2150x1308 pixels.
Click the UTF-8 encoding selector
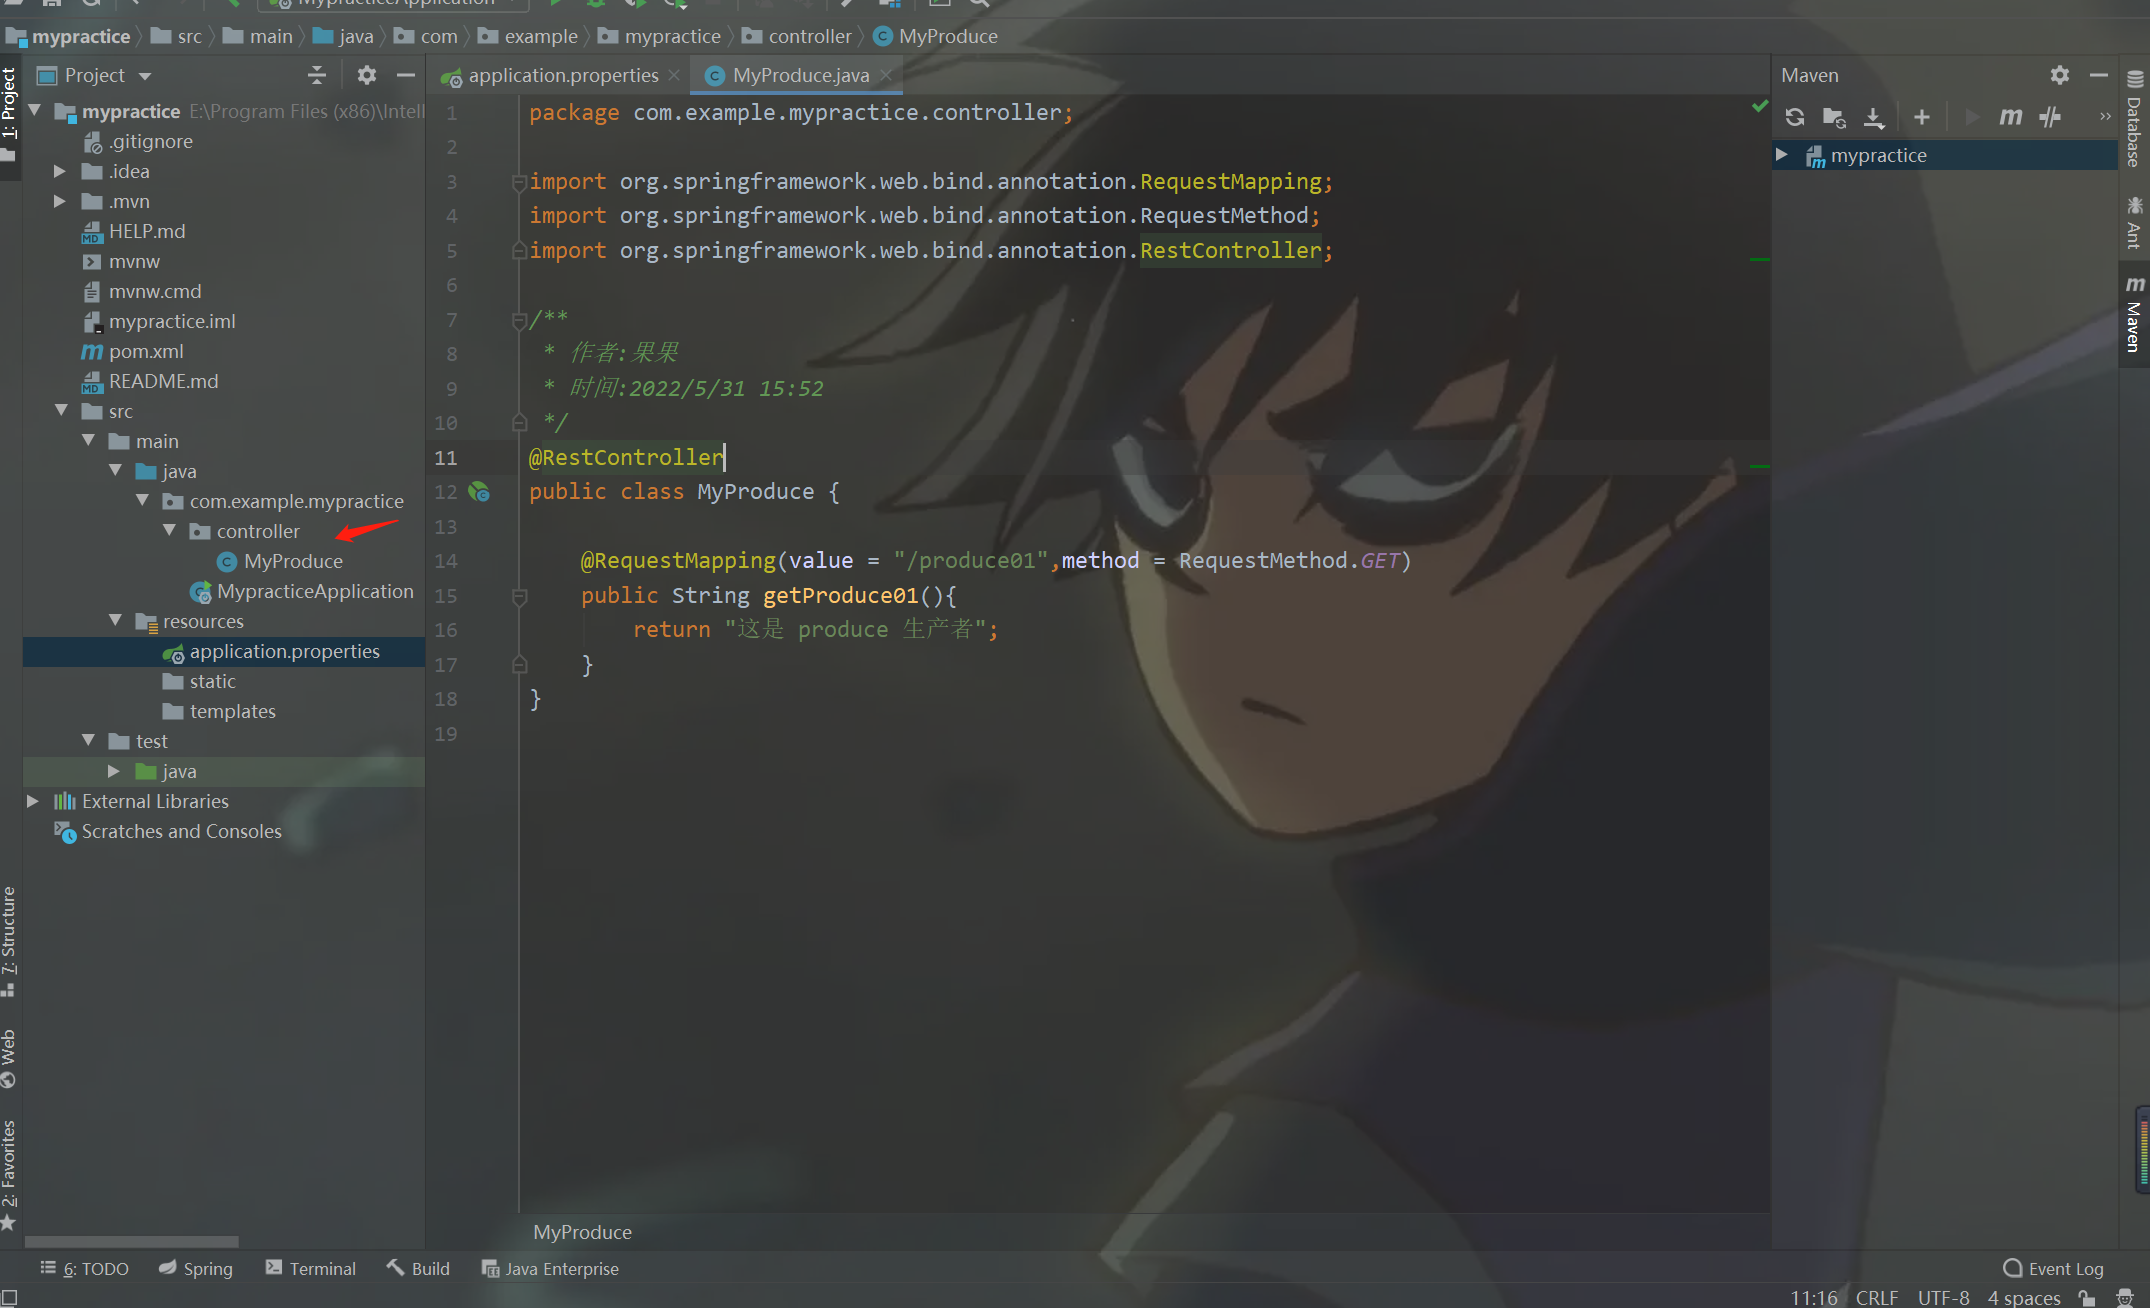click(1943, 1297)
